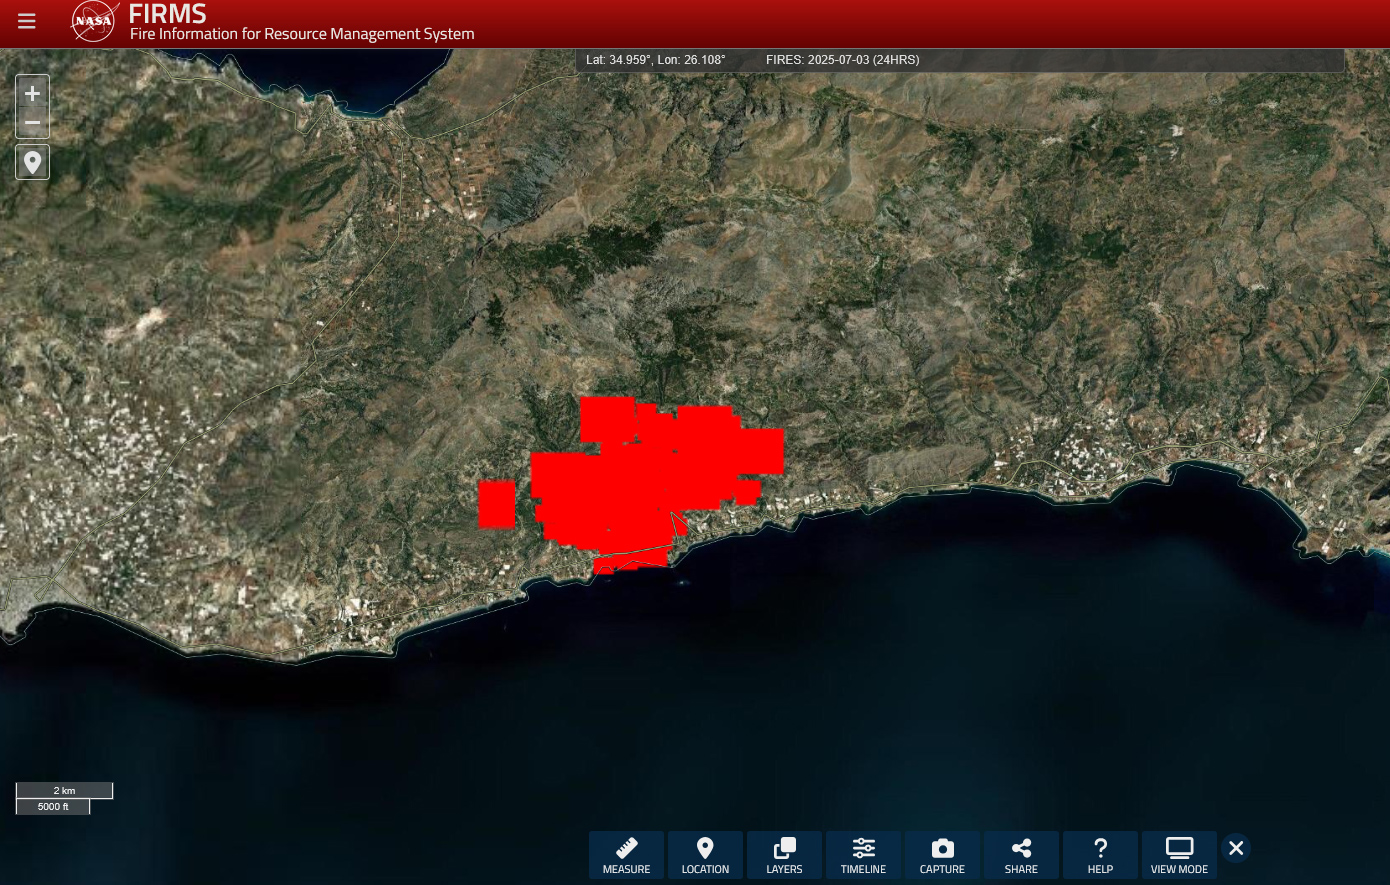This screenshot has width=1390, height=885.
Task: Open the hamburger main menu
Action: [x=27, y=21]
